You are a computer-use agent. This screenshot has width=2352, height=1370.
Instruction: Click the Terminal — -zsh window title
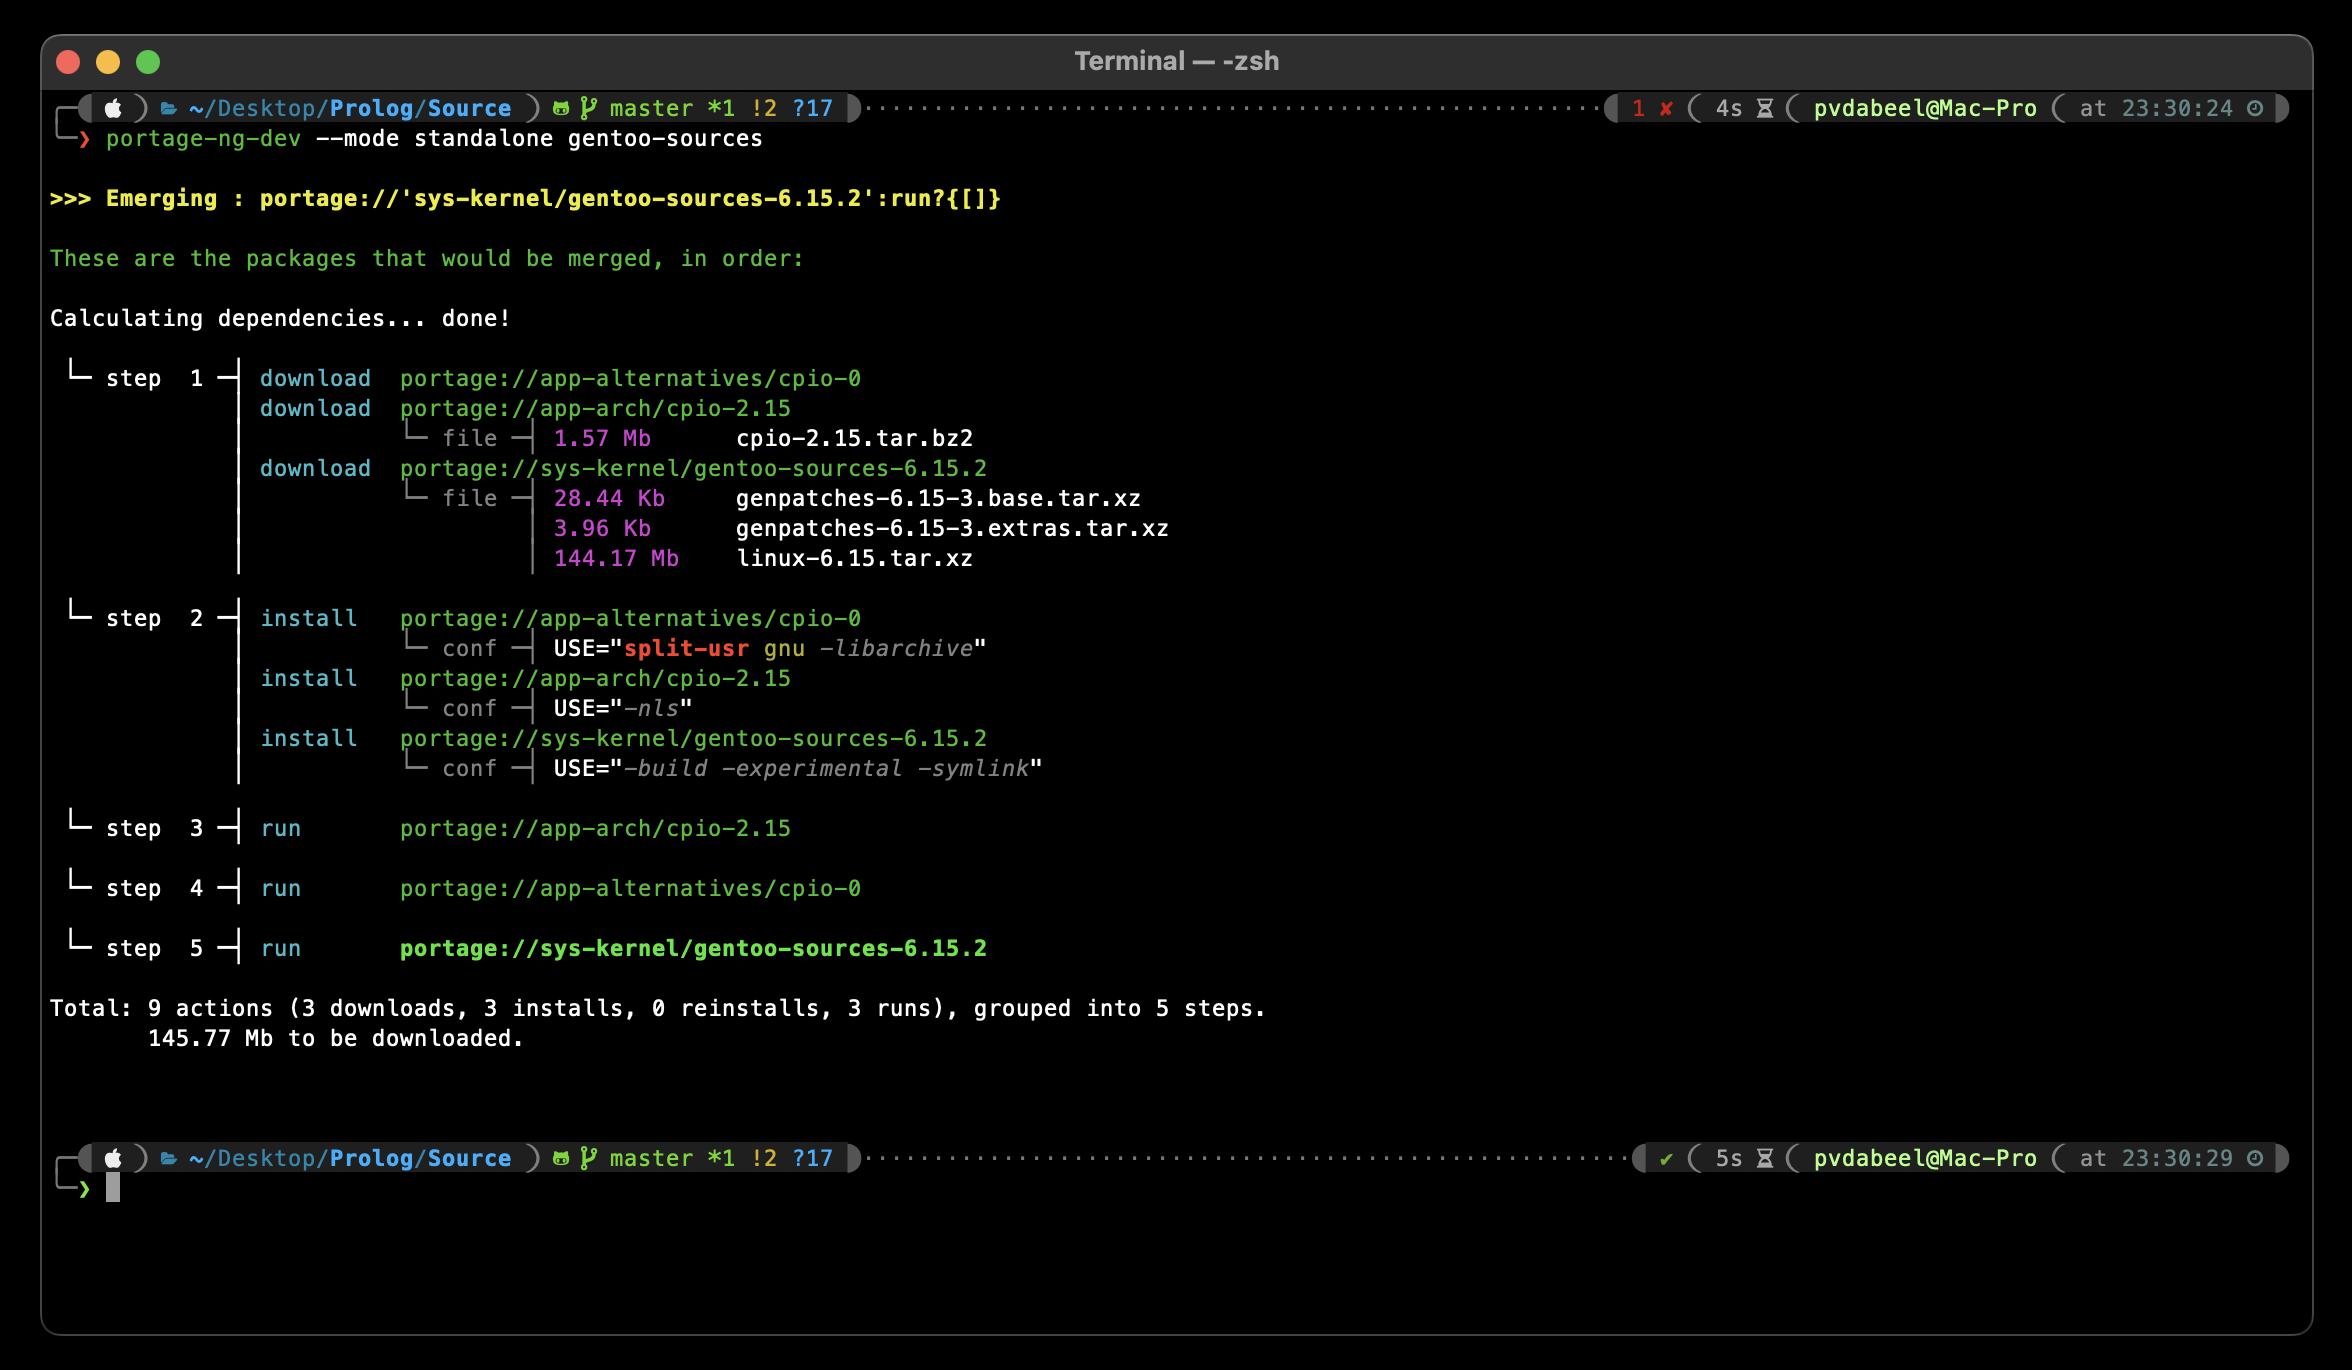pyautogui.click(x=1176, y=61)
